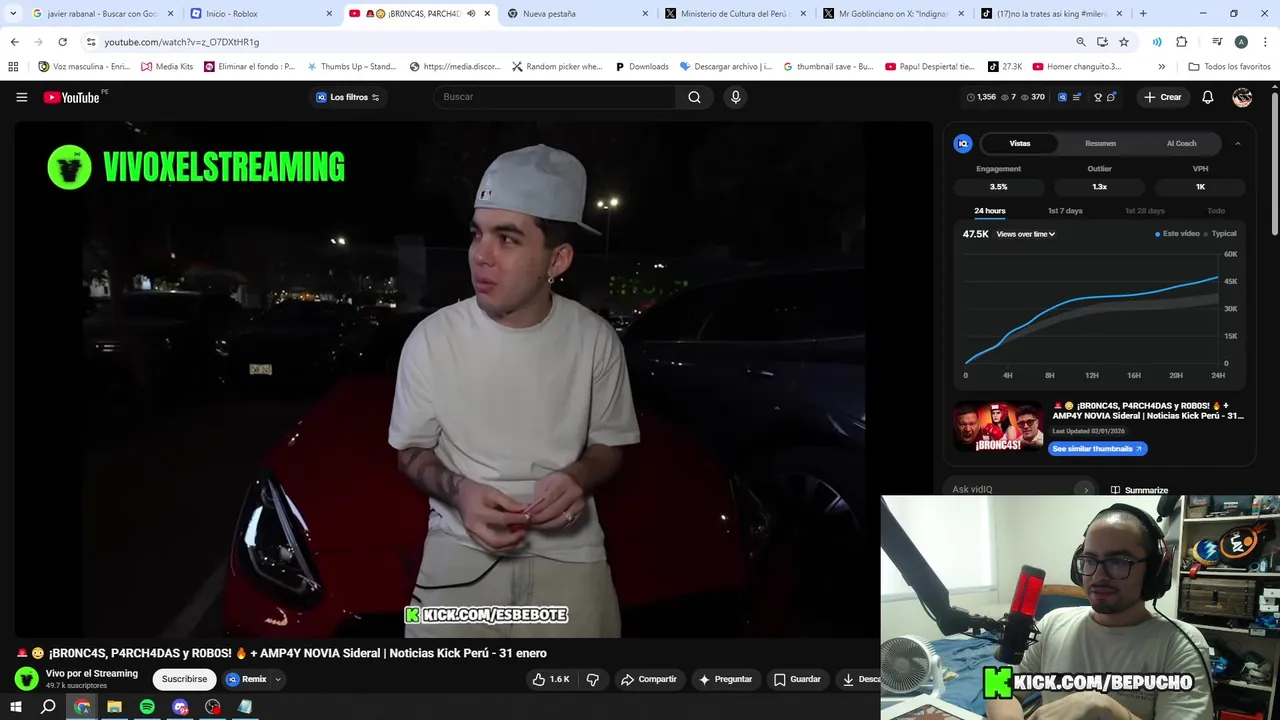Open Spotify from the Windows taskbar
Viewport: 1280px width, 720px height.
(x=147, y=707)
